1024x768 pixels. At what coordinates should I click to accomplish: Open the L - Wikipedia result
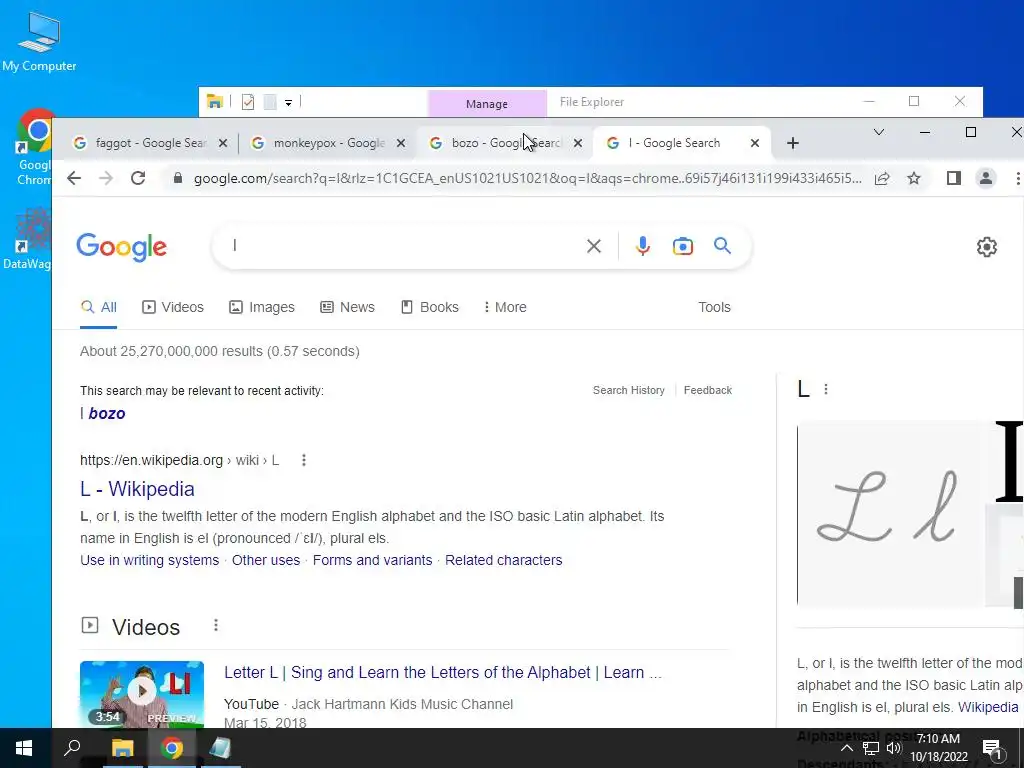[x=137, y=489]
